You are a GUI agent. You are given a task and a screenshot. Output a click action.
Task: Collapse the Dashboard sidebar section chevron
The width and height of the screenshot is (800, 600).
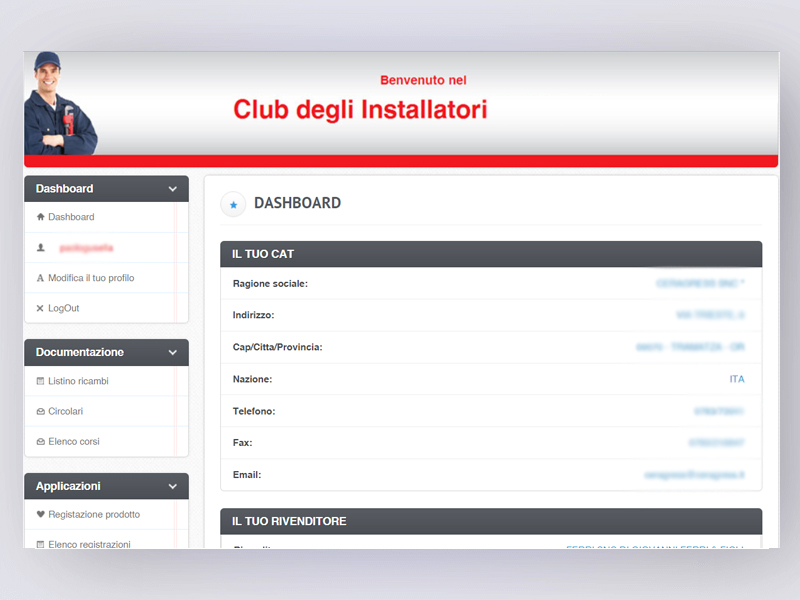click(173, 189)
